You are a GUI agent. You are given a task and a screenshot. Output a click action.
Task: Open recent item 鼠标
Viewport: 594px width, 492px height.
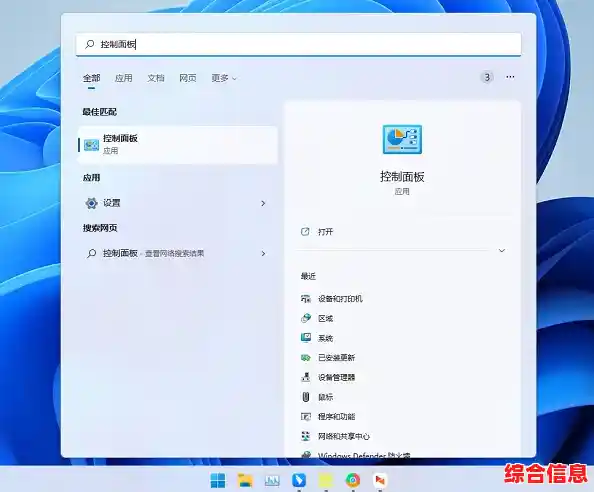[x=325, y=397]
